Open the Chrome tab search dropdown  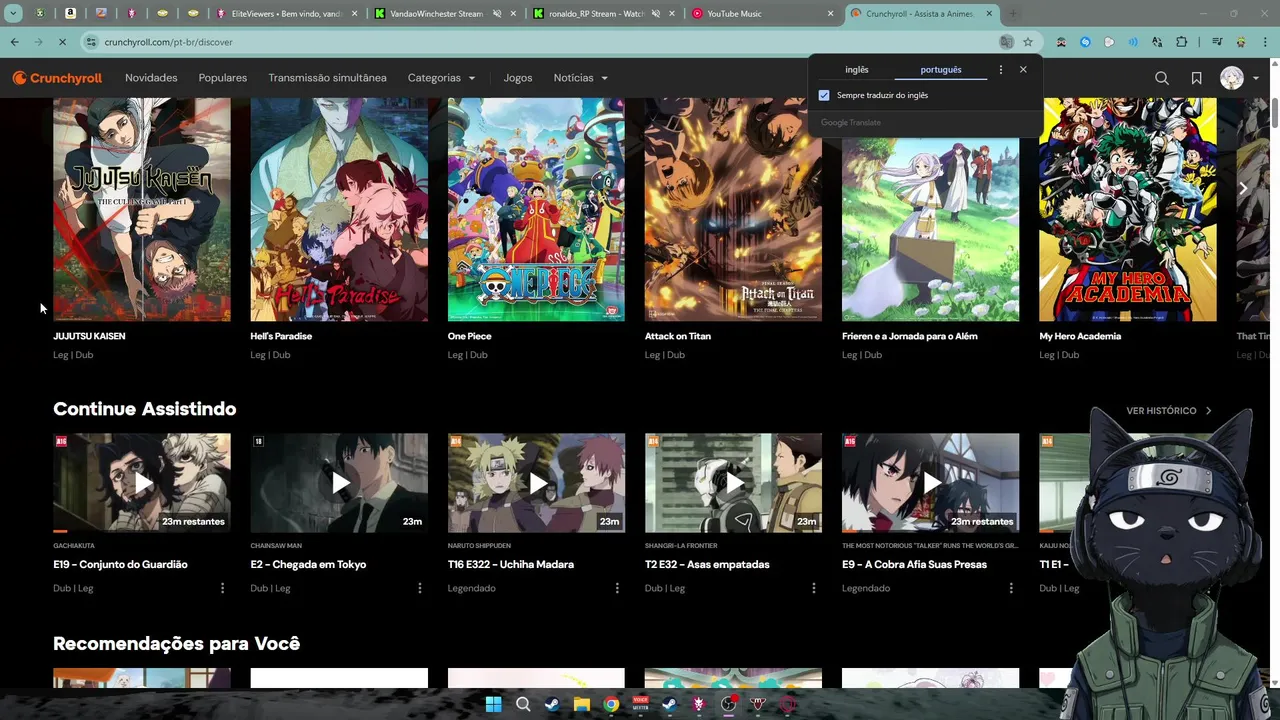coord(13,14)
